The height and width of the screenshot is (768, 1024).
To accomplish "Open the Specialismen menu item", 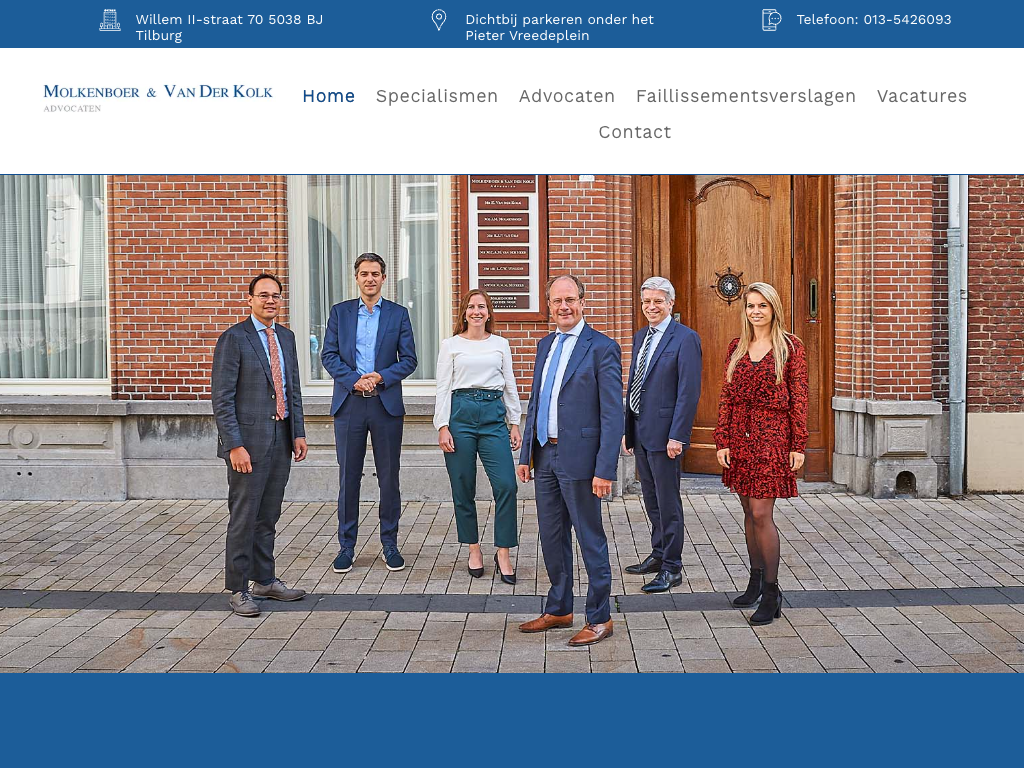I will click(x=437, y=96).
